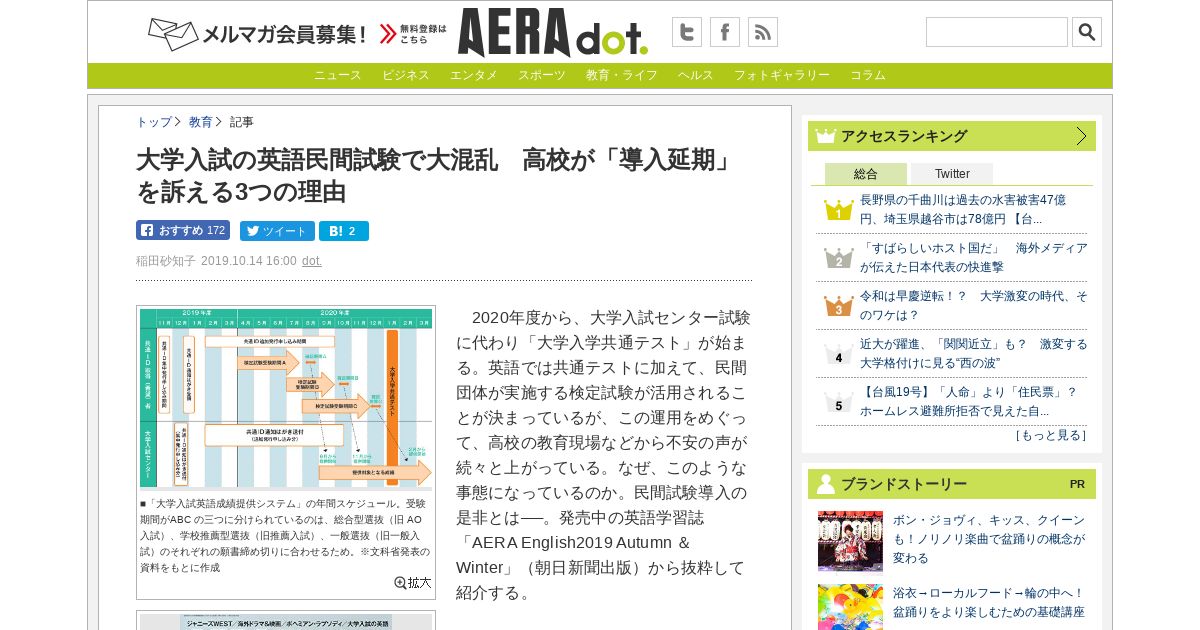Viewport: 1200px width, 630px height.
Task: Open the RSS feed icon in the header
Action: pyautogui.click(x=763, y=32)
